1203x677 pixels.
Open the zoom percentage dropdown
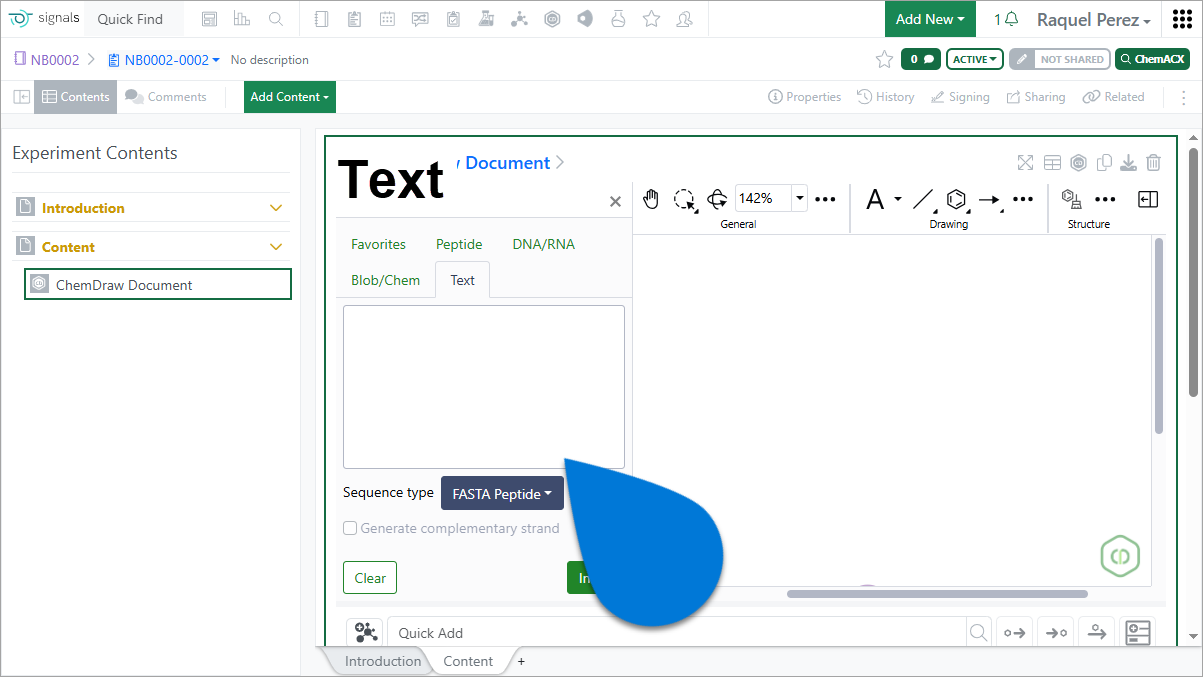coord(800,198)
